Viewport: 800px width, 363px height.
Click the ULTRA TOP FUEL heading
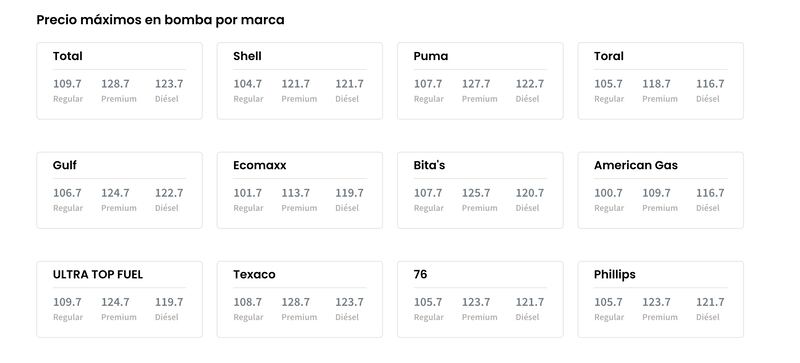pos(98,275)
